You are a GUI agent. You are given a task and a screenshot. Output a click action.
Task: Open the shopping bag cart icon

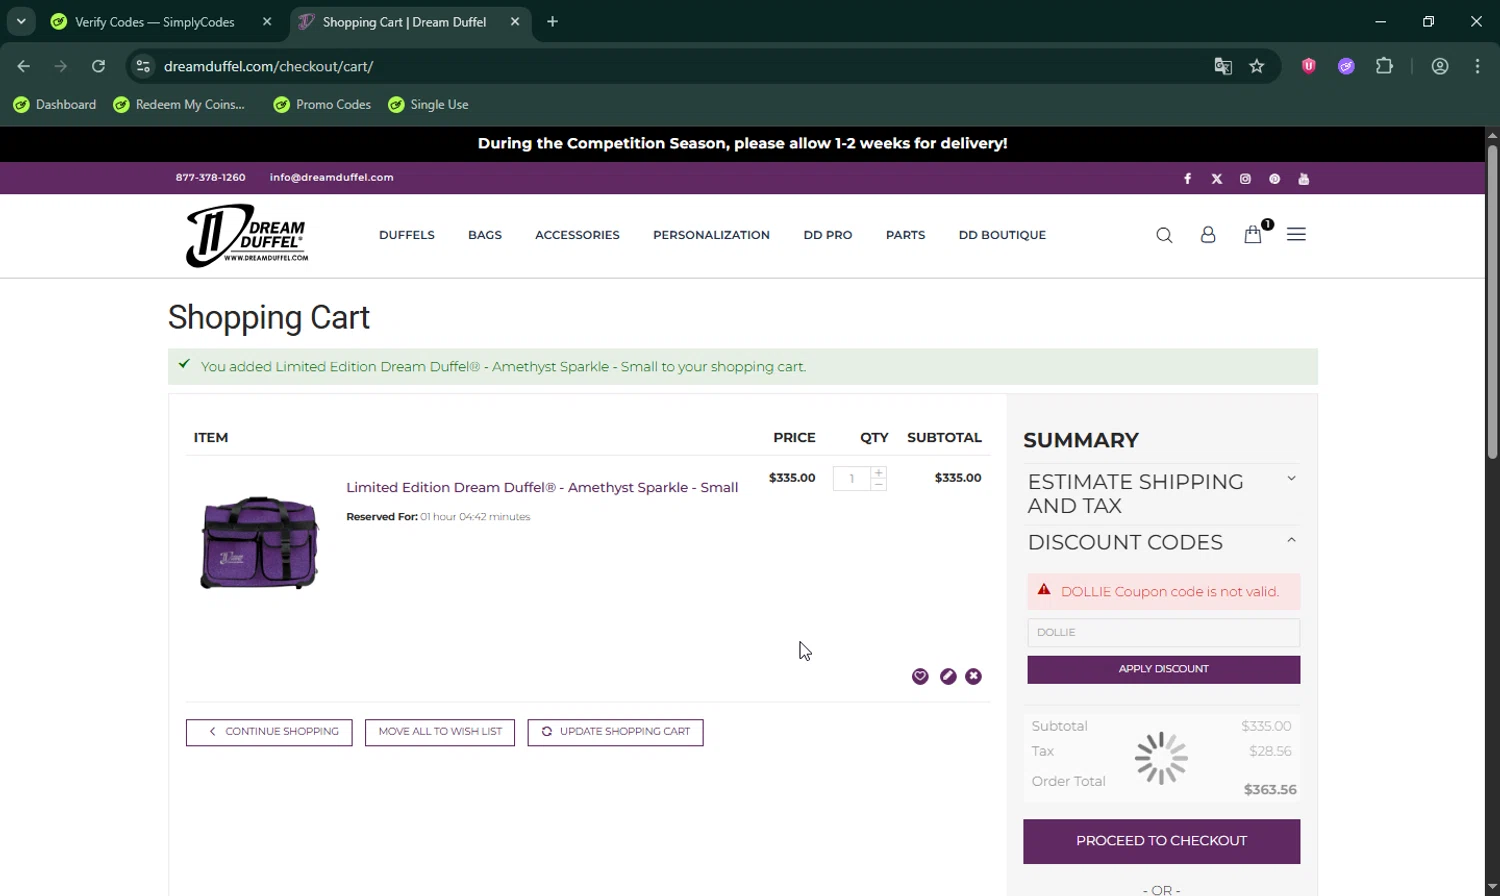coord(1252,234)
